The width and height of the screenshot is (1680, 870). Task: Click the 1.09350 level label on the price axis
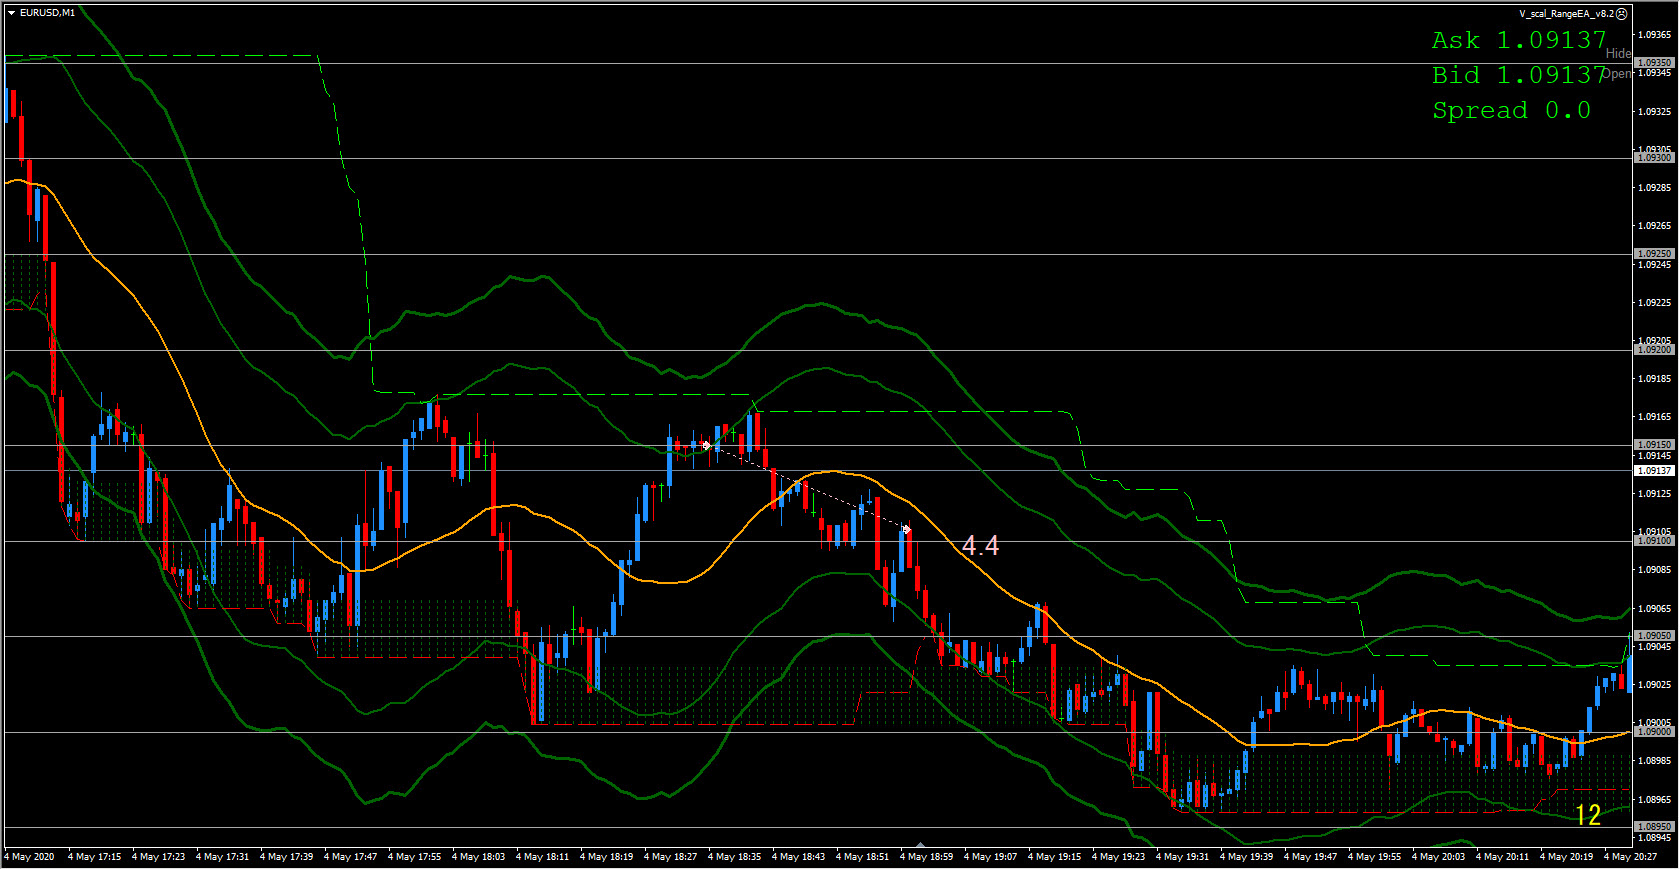(1654, 62)
